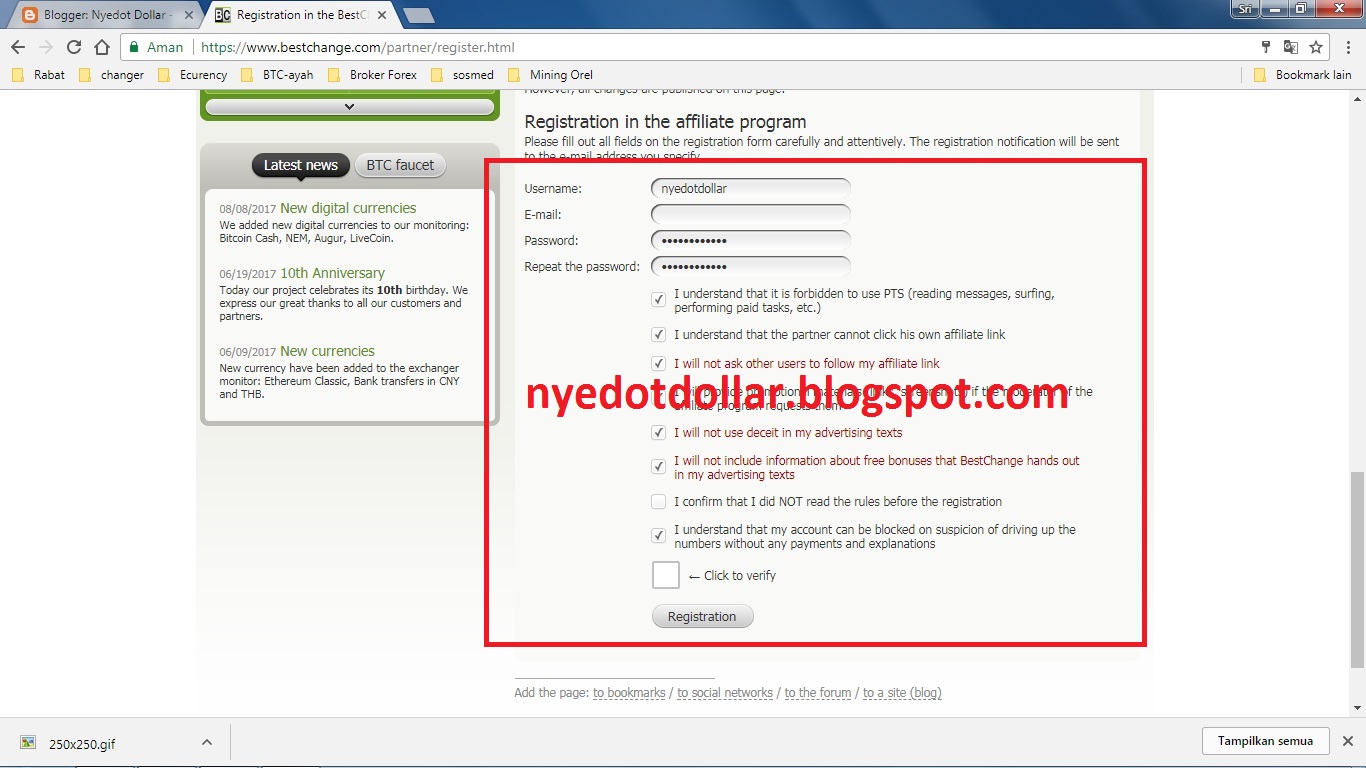Image resolution: width=1366 pixels, height=768 pixels.
Task: Select the BTC faucet tab
Action: click(x=400, y=165)
